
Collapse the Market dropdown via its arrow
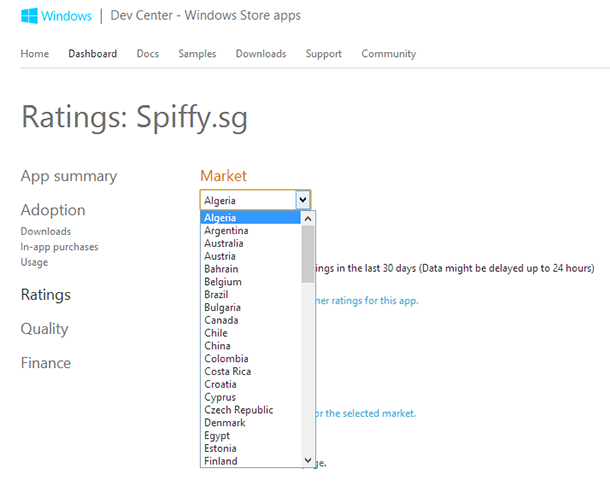pos(303,200)
